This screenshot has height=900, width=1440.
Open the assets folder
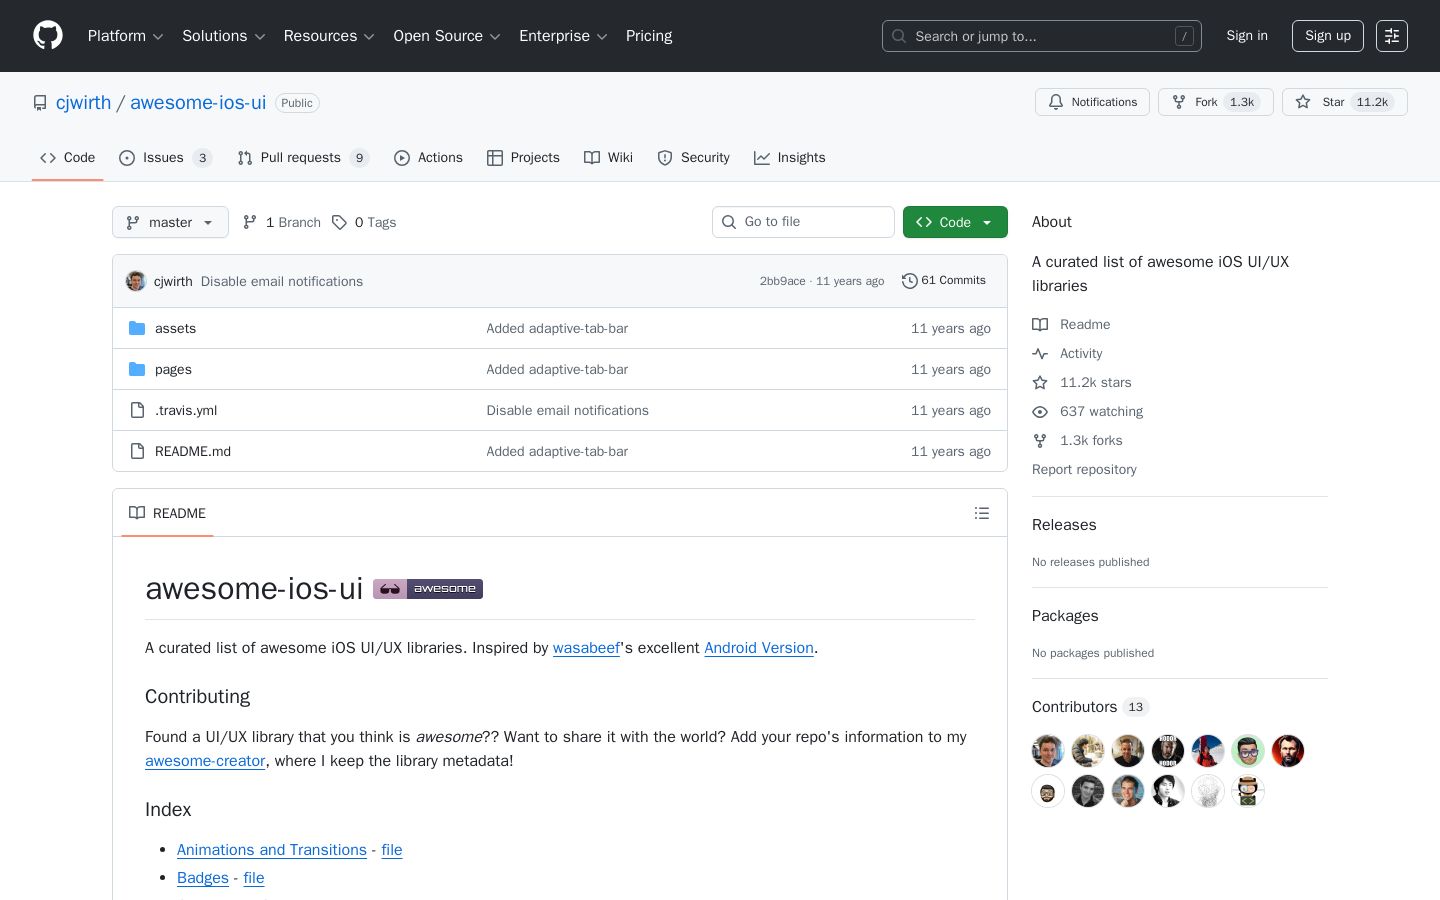click(x=175, y=328)
